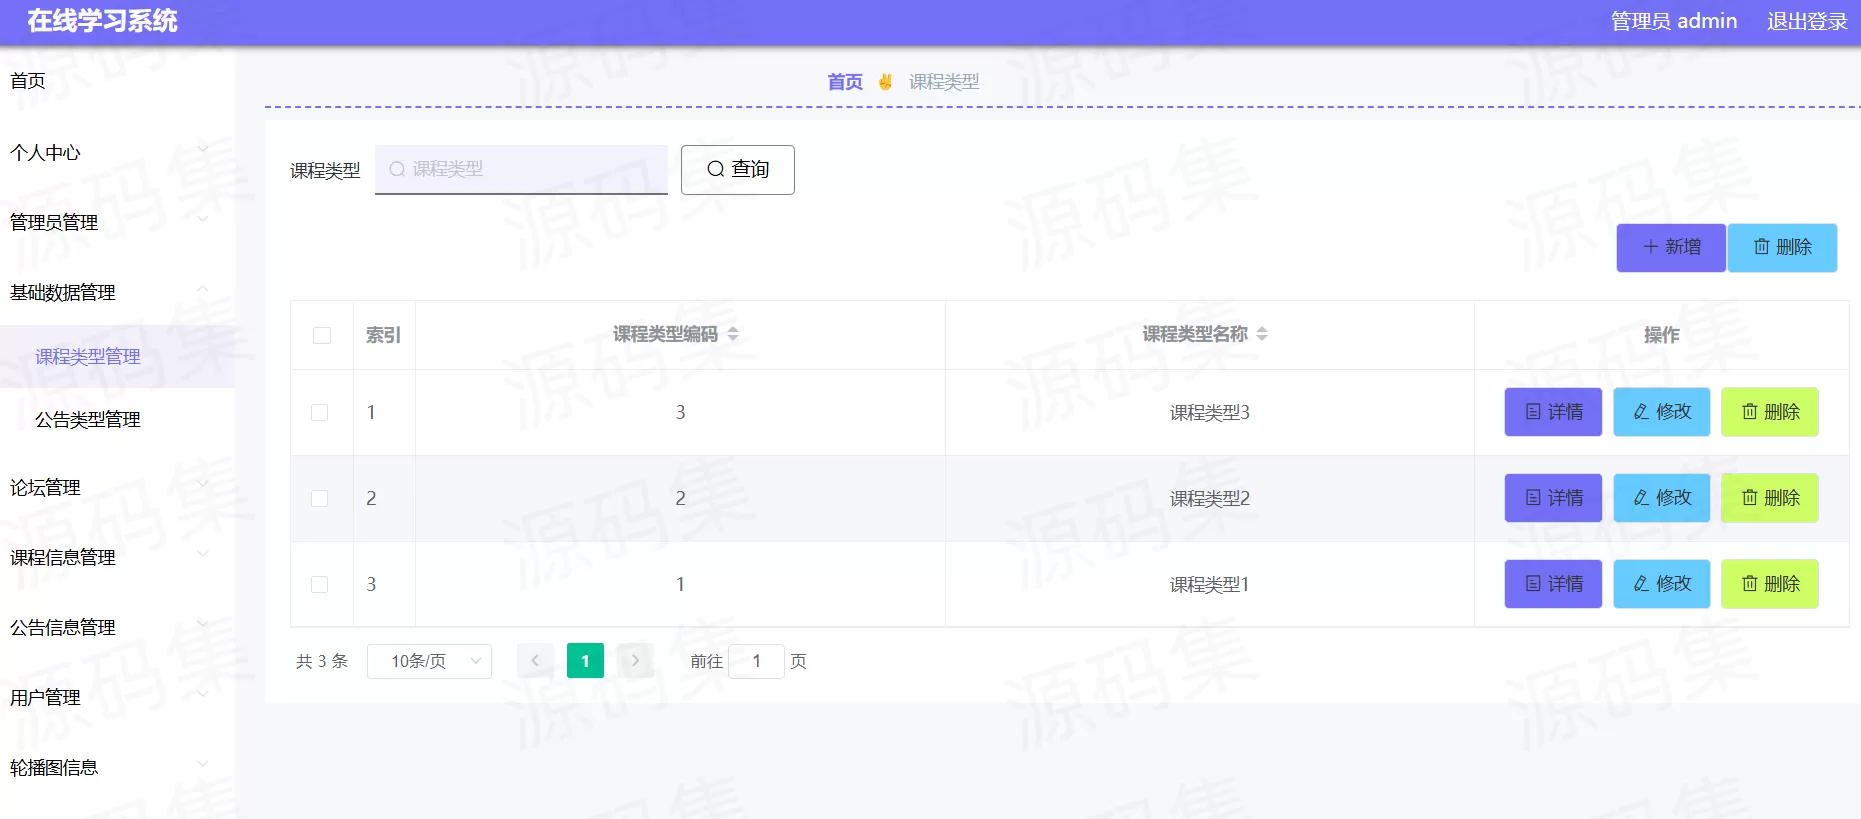This screenshot has height=819, width=1861.
Task: Click the peace-hand icon in the breadcrumb
Action: coord(885,82)
